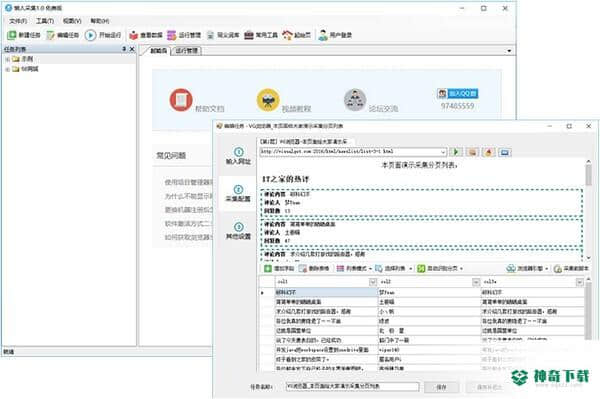This screenshot has height=399, width=600.
Task: Open the col2 column header dropdown
Action: 476,282
